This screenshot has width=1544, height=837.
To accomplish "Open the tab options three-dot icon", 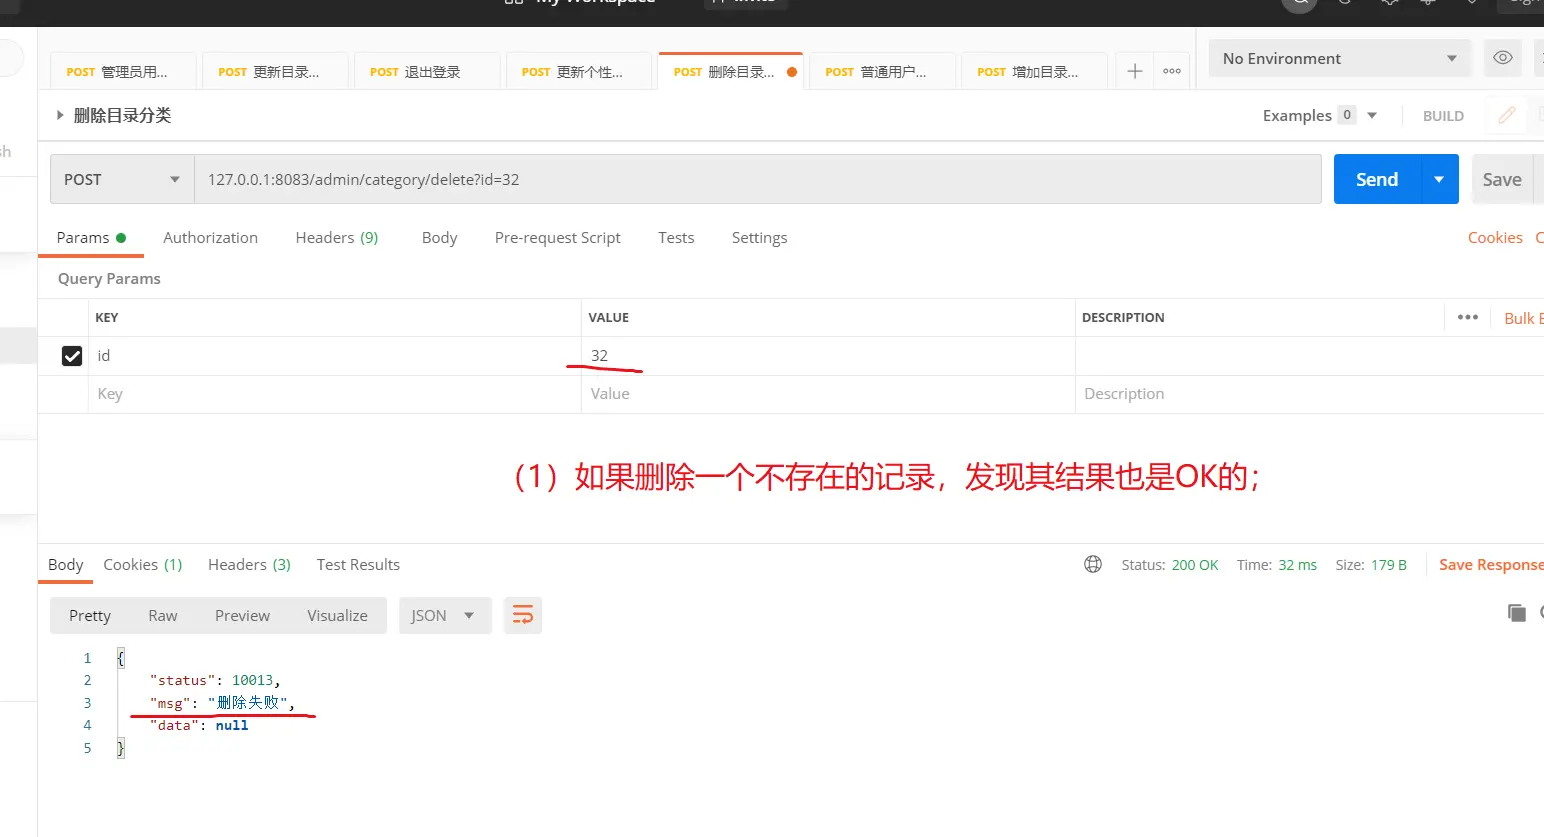I will coord(1172,71).
